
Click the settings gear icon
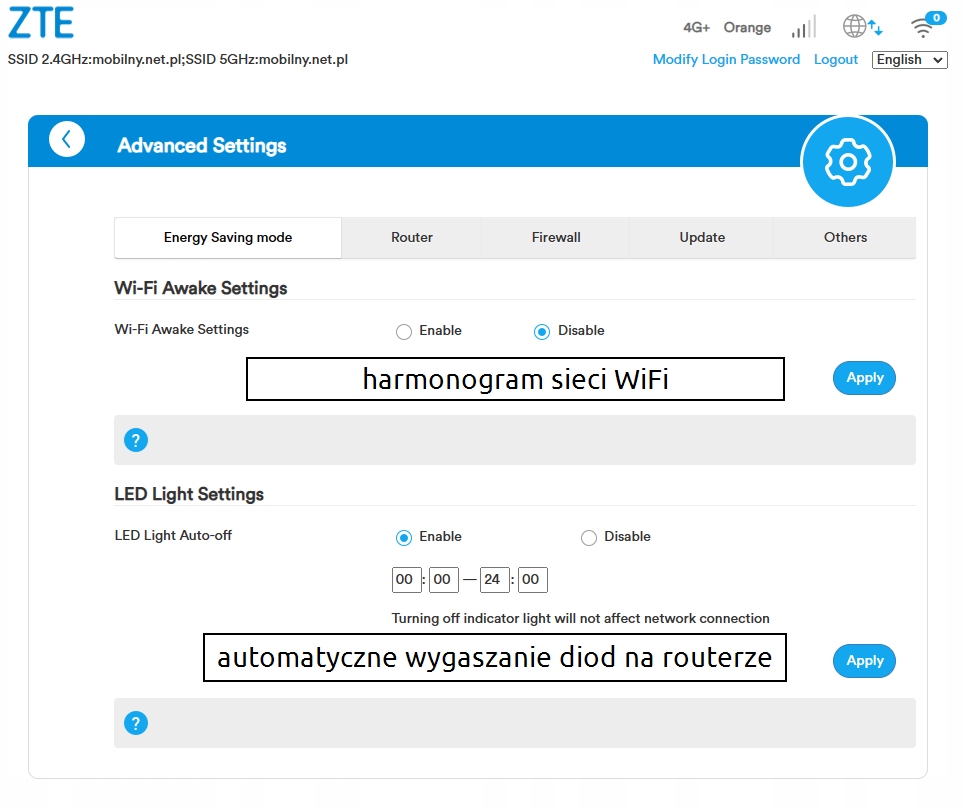848,162
